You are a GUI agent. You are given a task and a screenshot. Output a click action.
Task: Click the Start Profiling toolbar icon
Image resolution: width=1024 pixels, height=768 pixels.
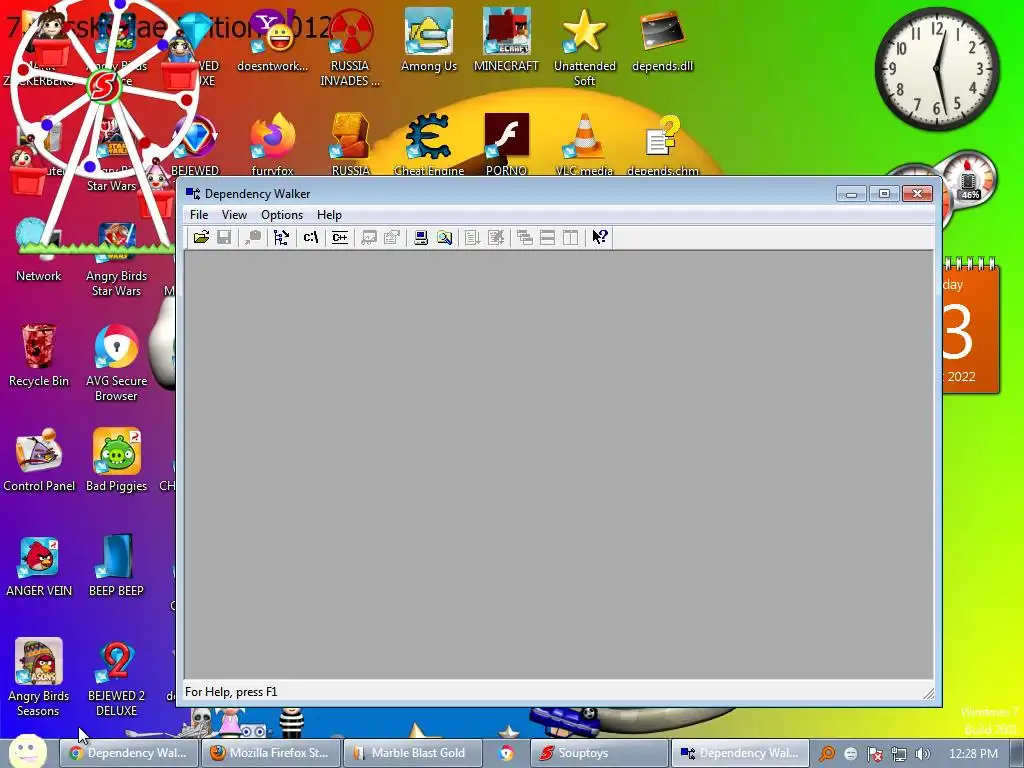(x=472, y=237)
